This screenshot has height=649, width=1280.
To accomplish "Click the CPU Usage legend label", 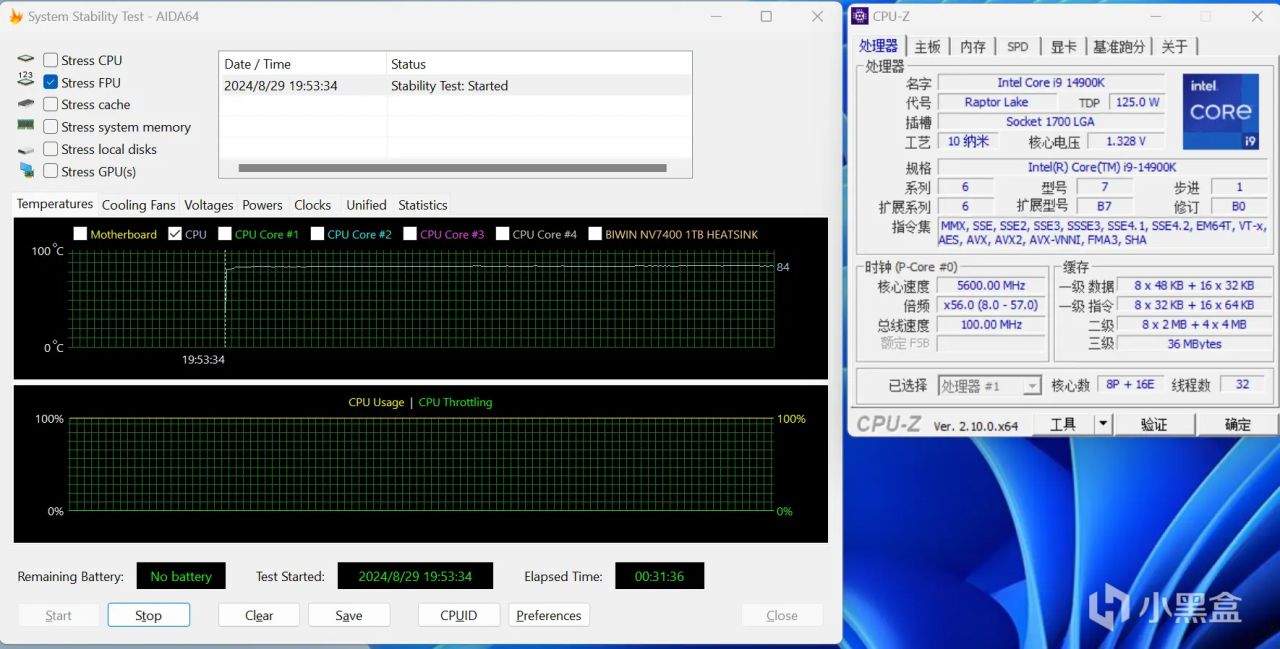I will point(376,402).
